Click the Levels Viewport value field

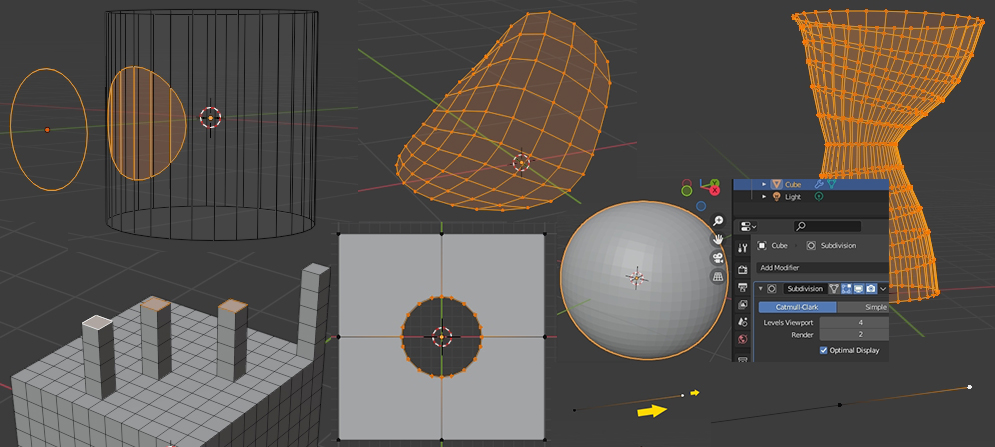tap(854, 323)
